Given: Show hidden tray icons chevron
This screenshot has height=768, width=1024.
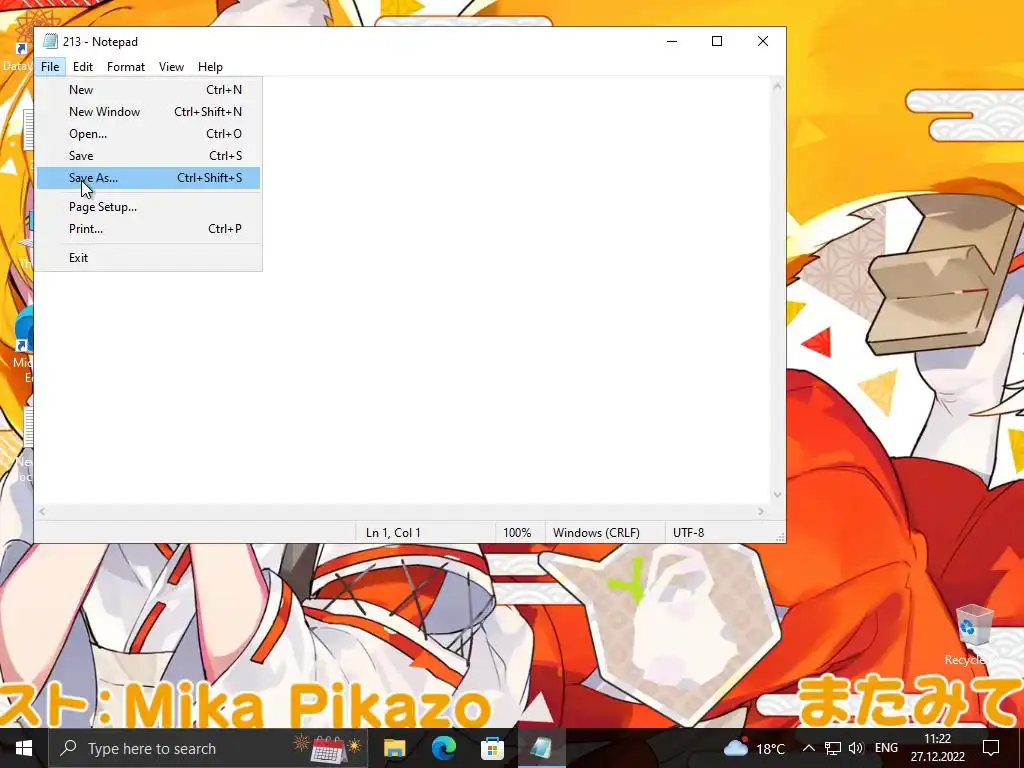Looking at the screenshot, I should pos(808,748).
